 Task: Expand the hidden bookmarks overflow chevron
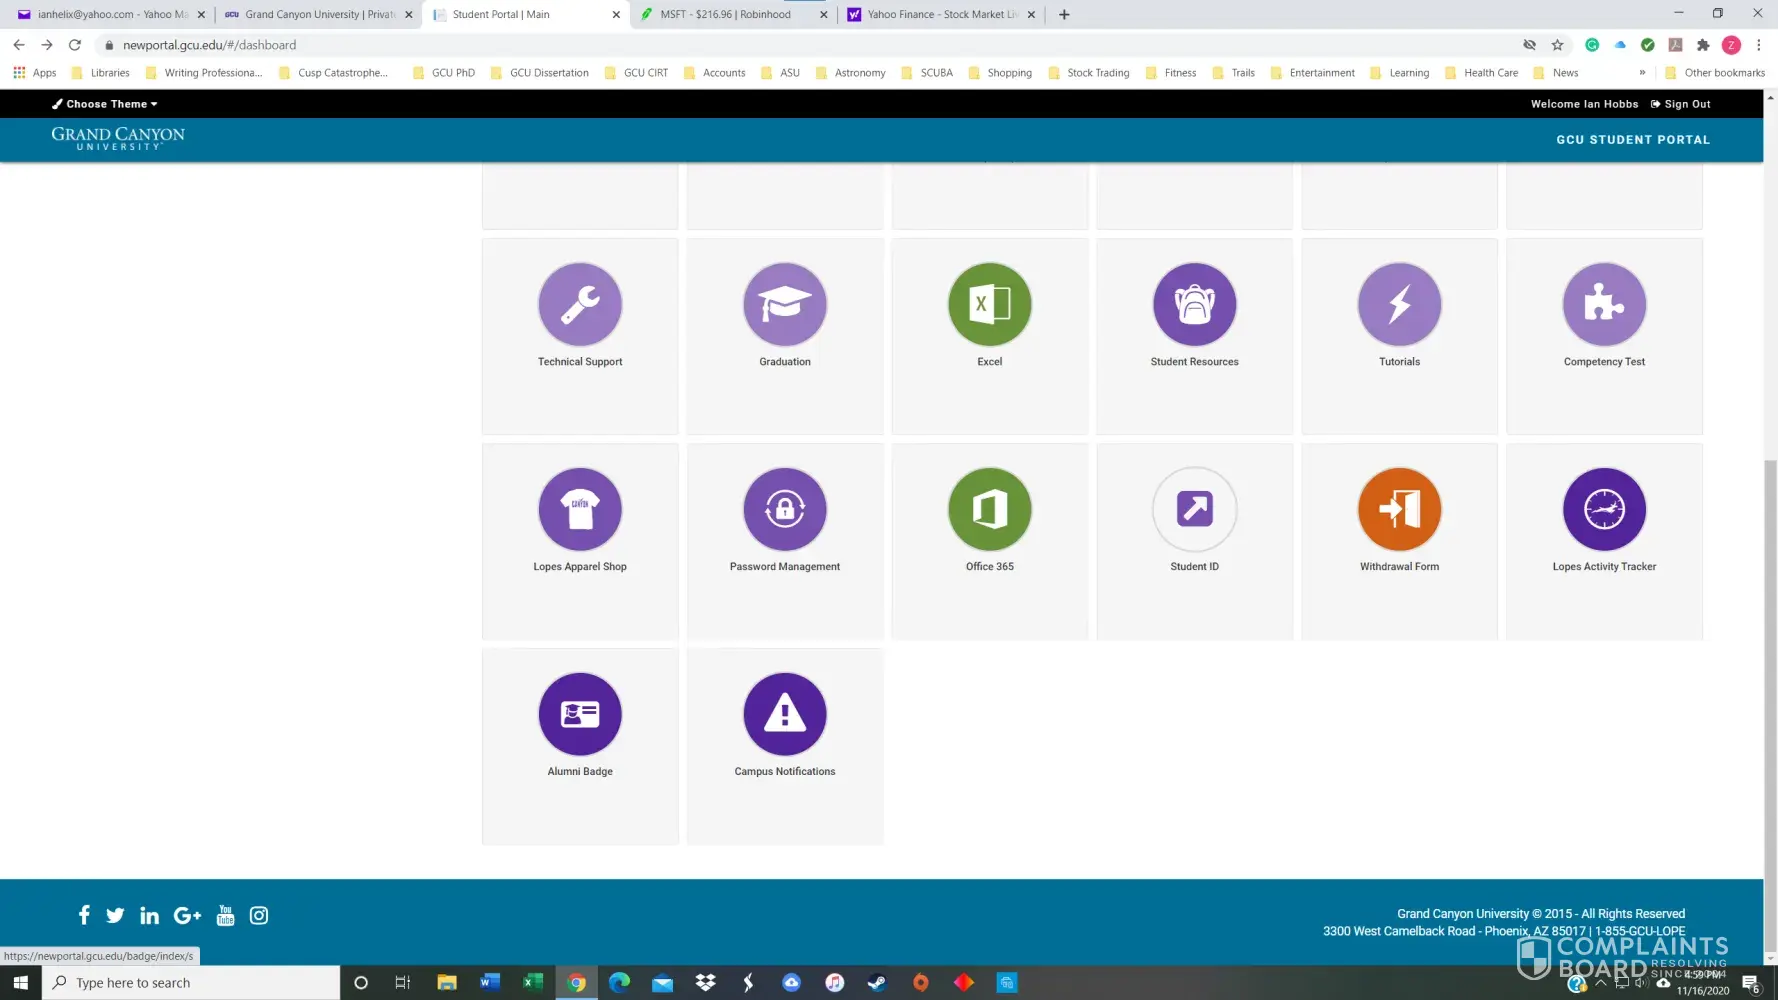(x=1642, y=73)
